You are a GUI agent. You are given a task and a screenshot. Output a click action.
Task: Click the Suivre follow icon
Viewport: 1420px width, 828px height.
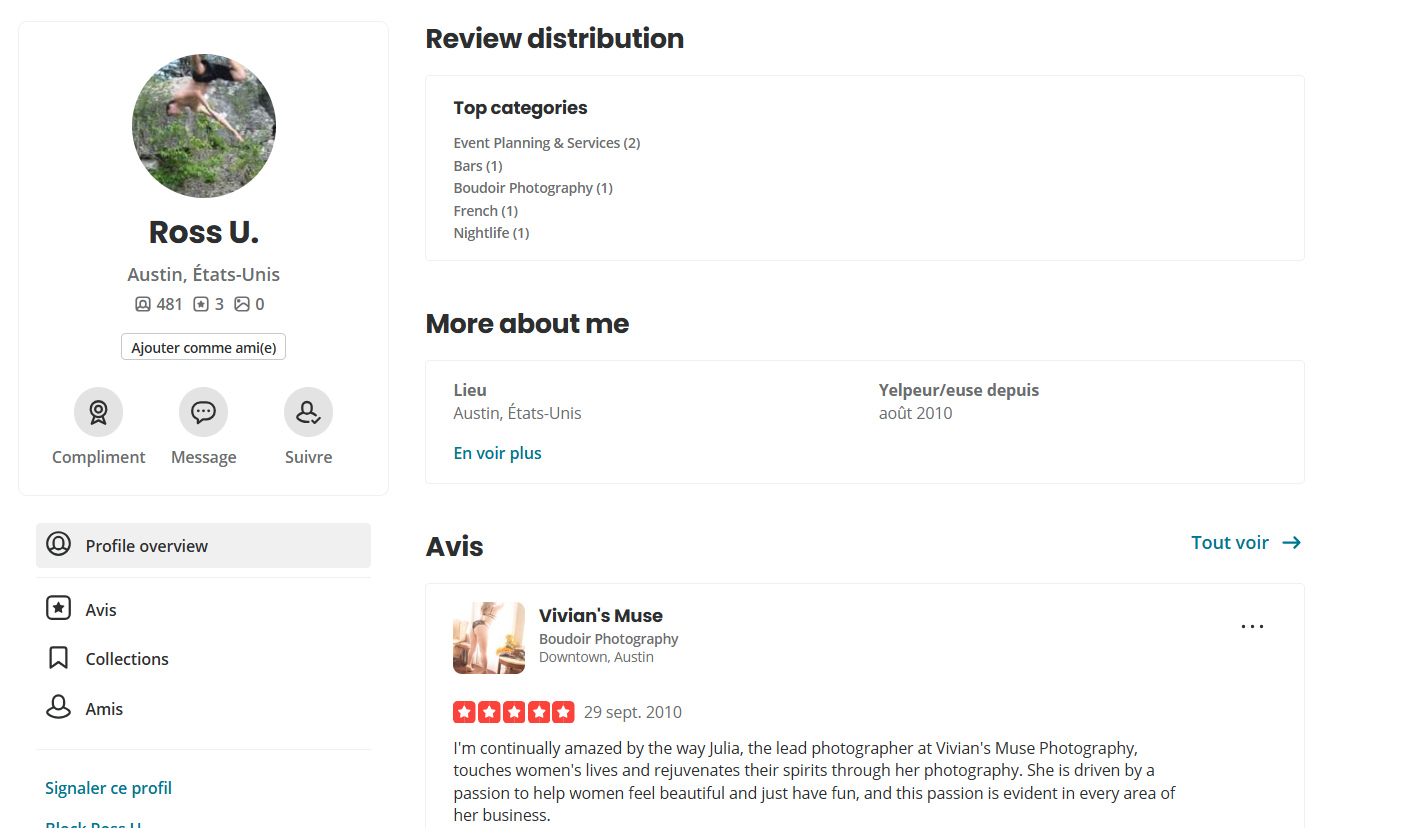(308, 412)
